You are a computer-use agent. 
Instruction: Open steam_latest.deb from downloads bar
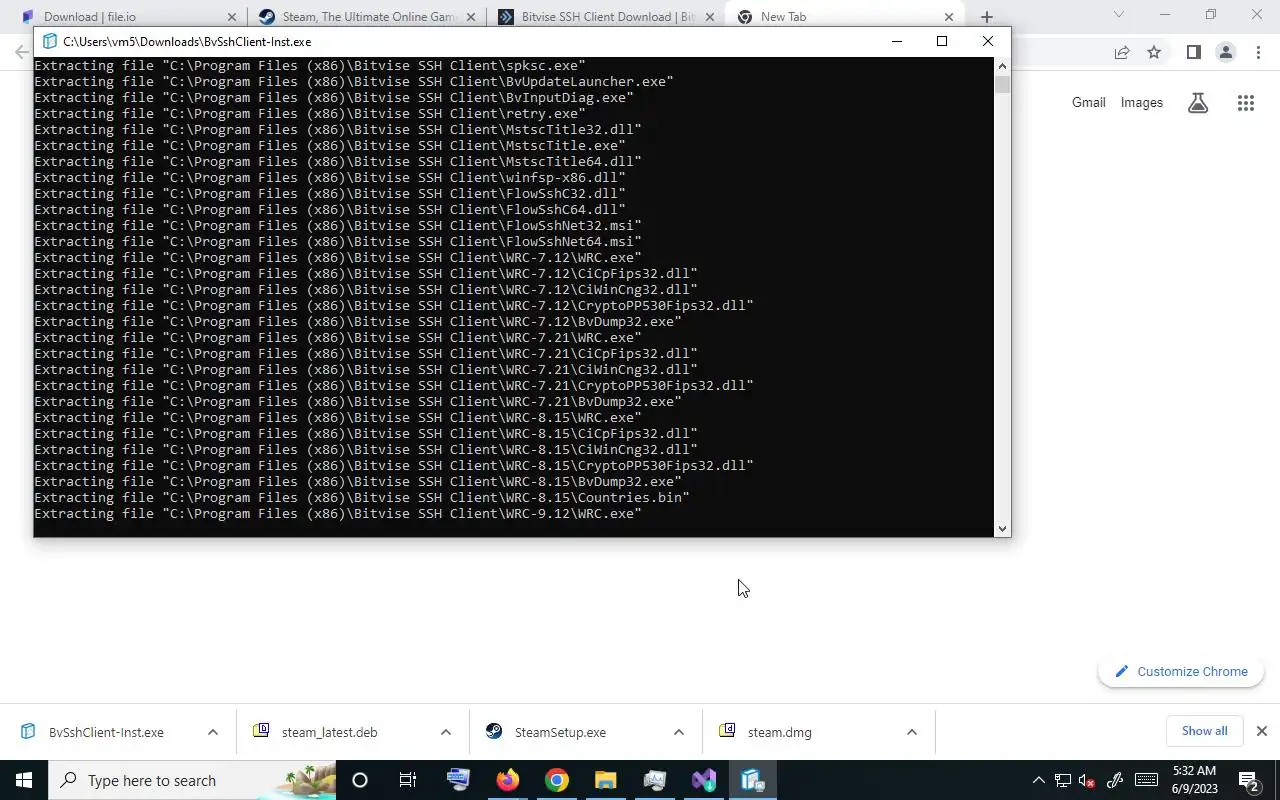click(x=329, y=732)
